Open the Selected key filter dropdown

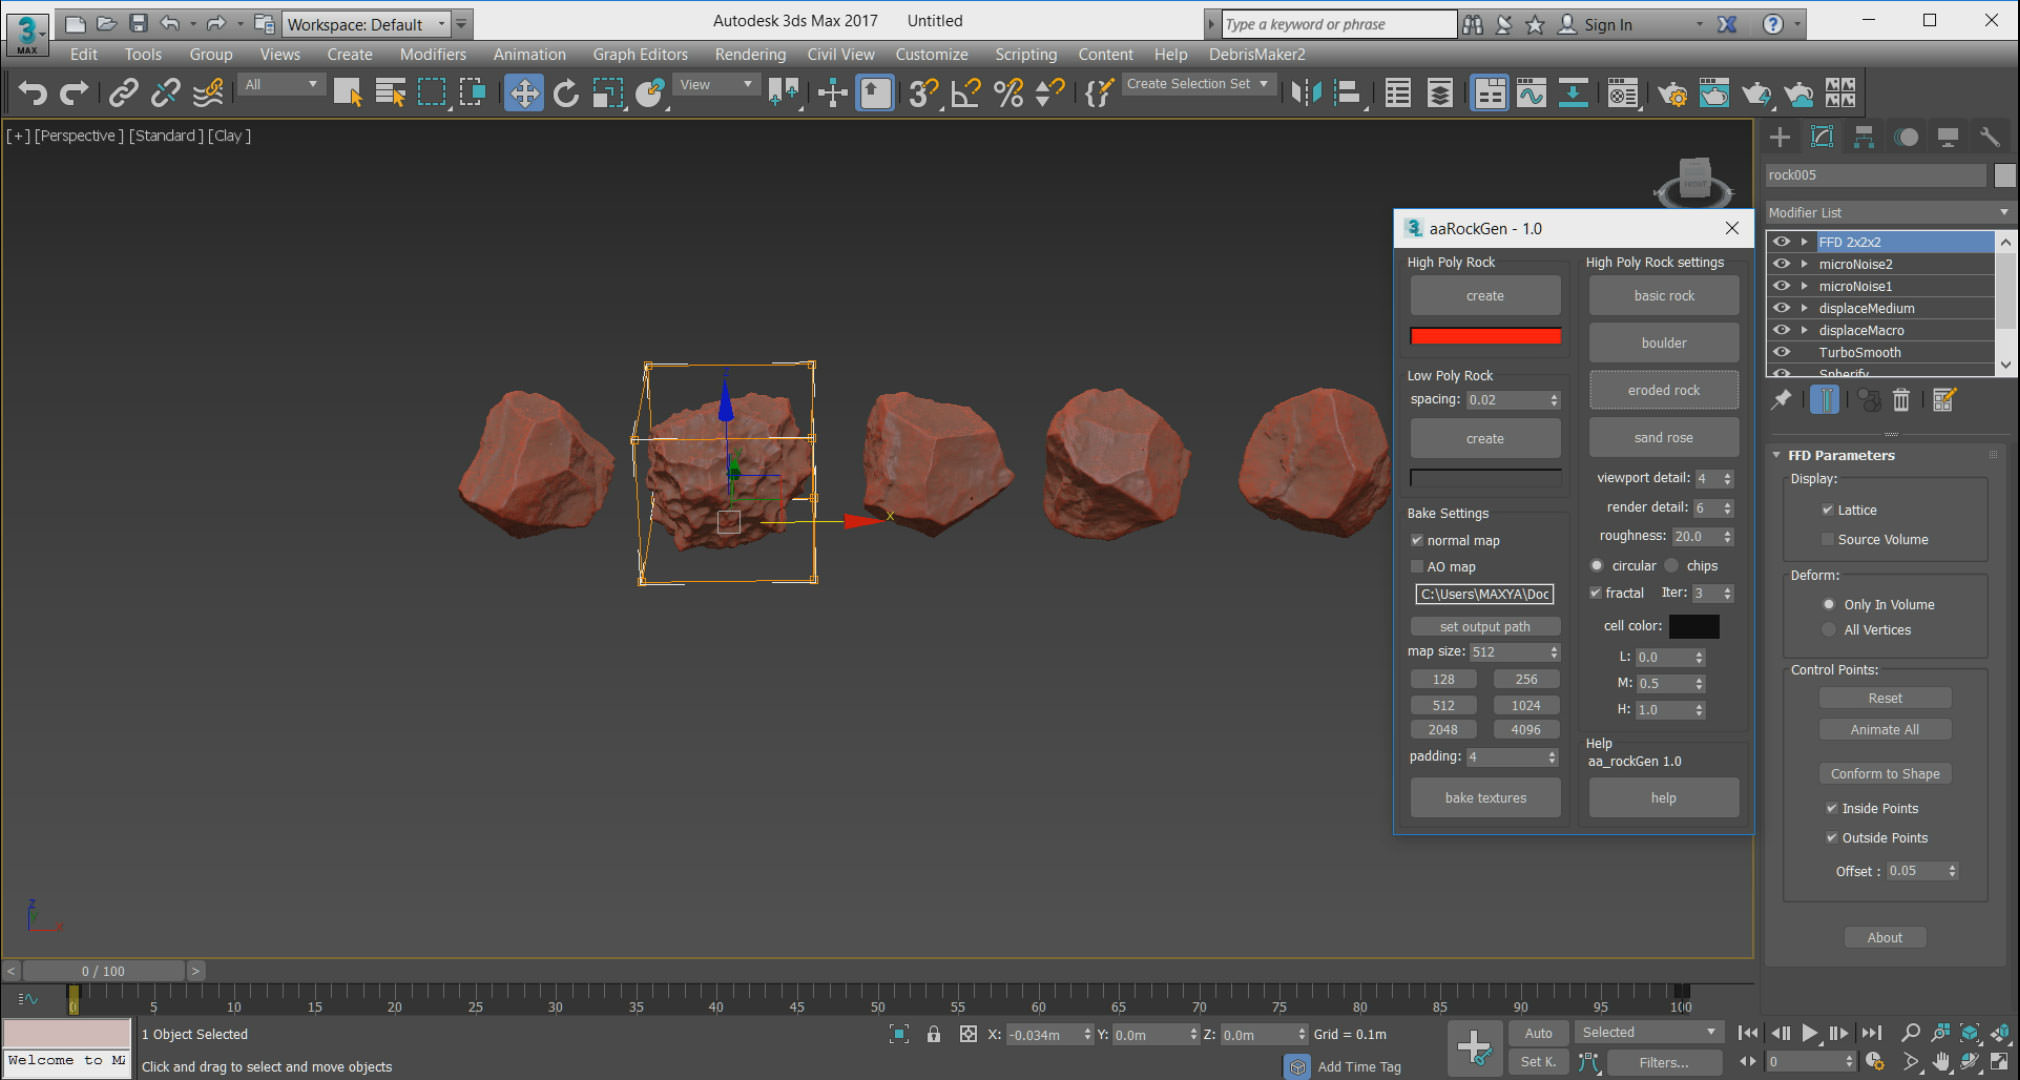[1647, 1032]
